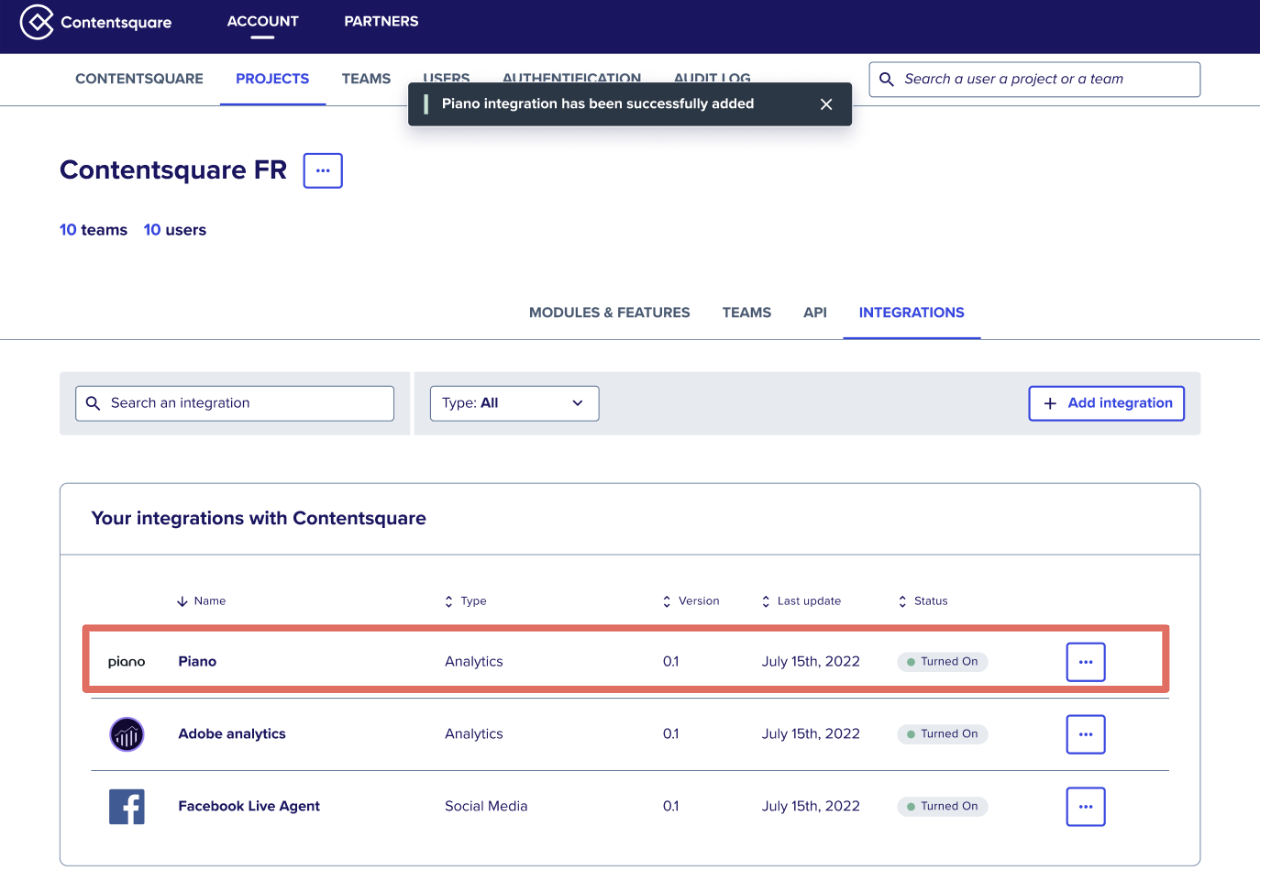Open the 10 teams link
1264x878 pixels.
pyautogui.click(x=94, y=230)
